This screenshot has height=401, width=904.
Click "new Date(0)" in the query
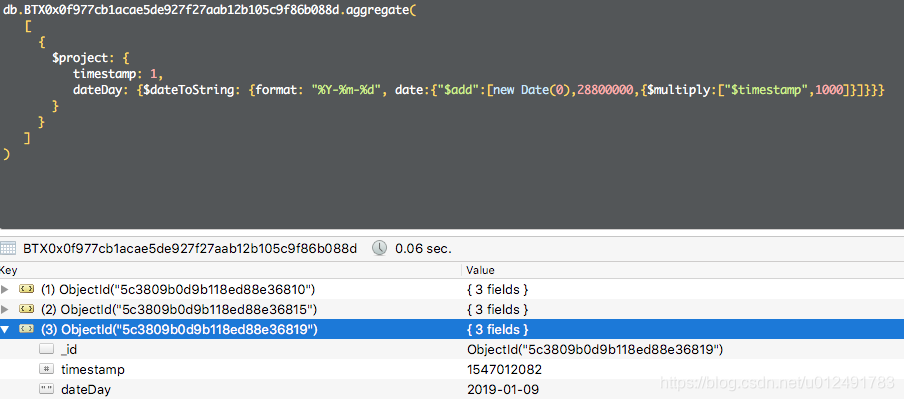(x=532, y=90)
